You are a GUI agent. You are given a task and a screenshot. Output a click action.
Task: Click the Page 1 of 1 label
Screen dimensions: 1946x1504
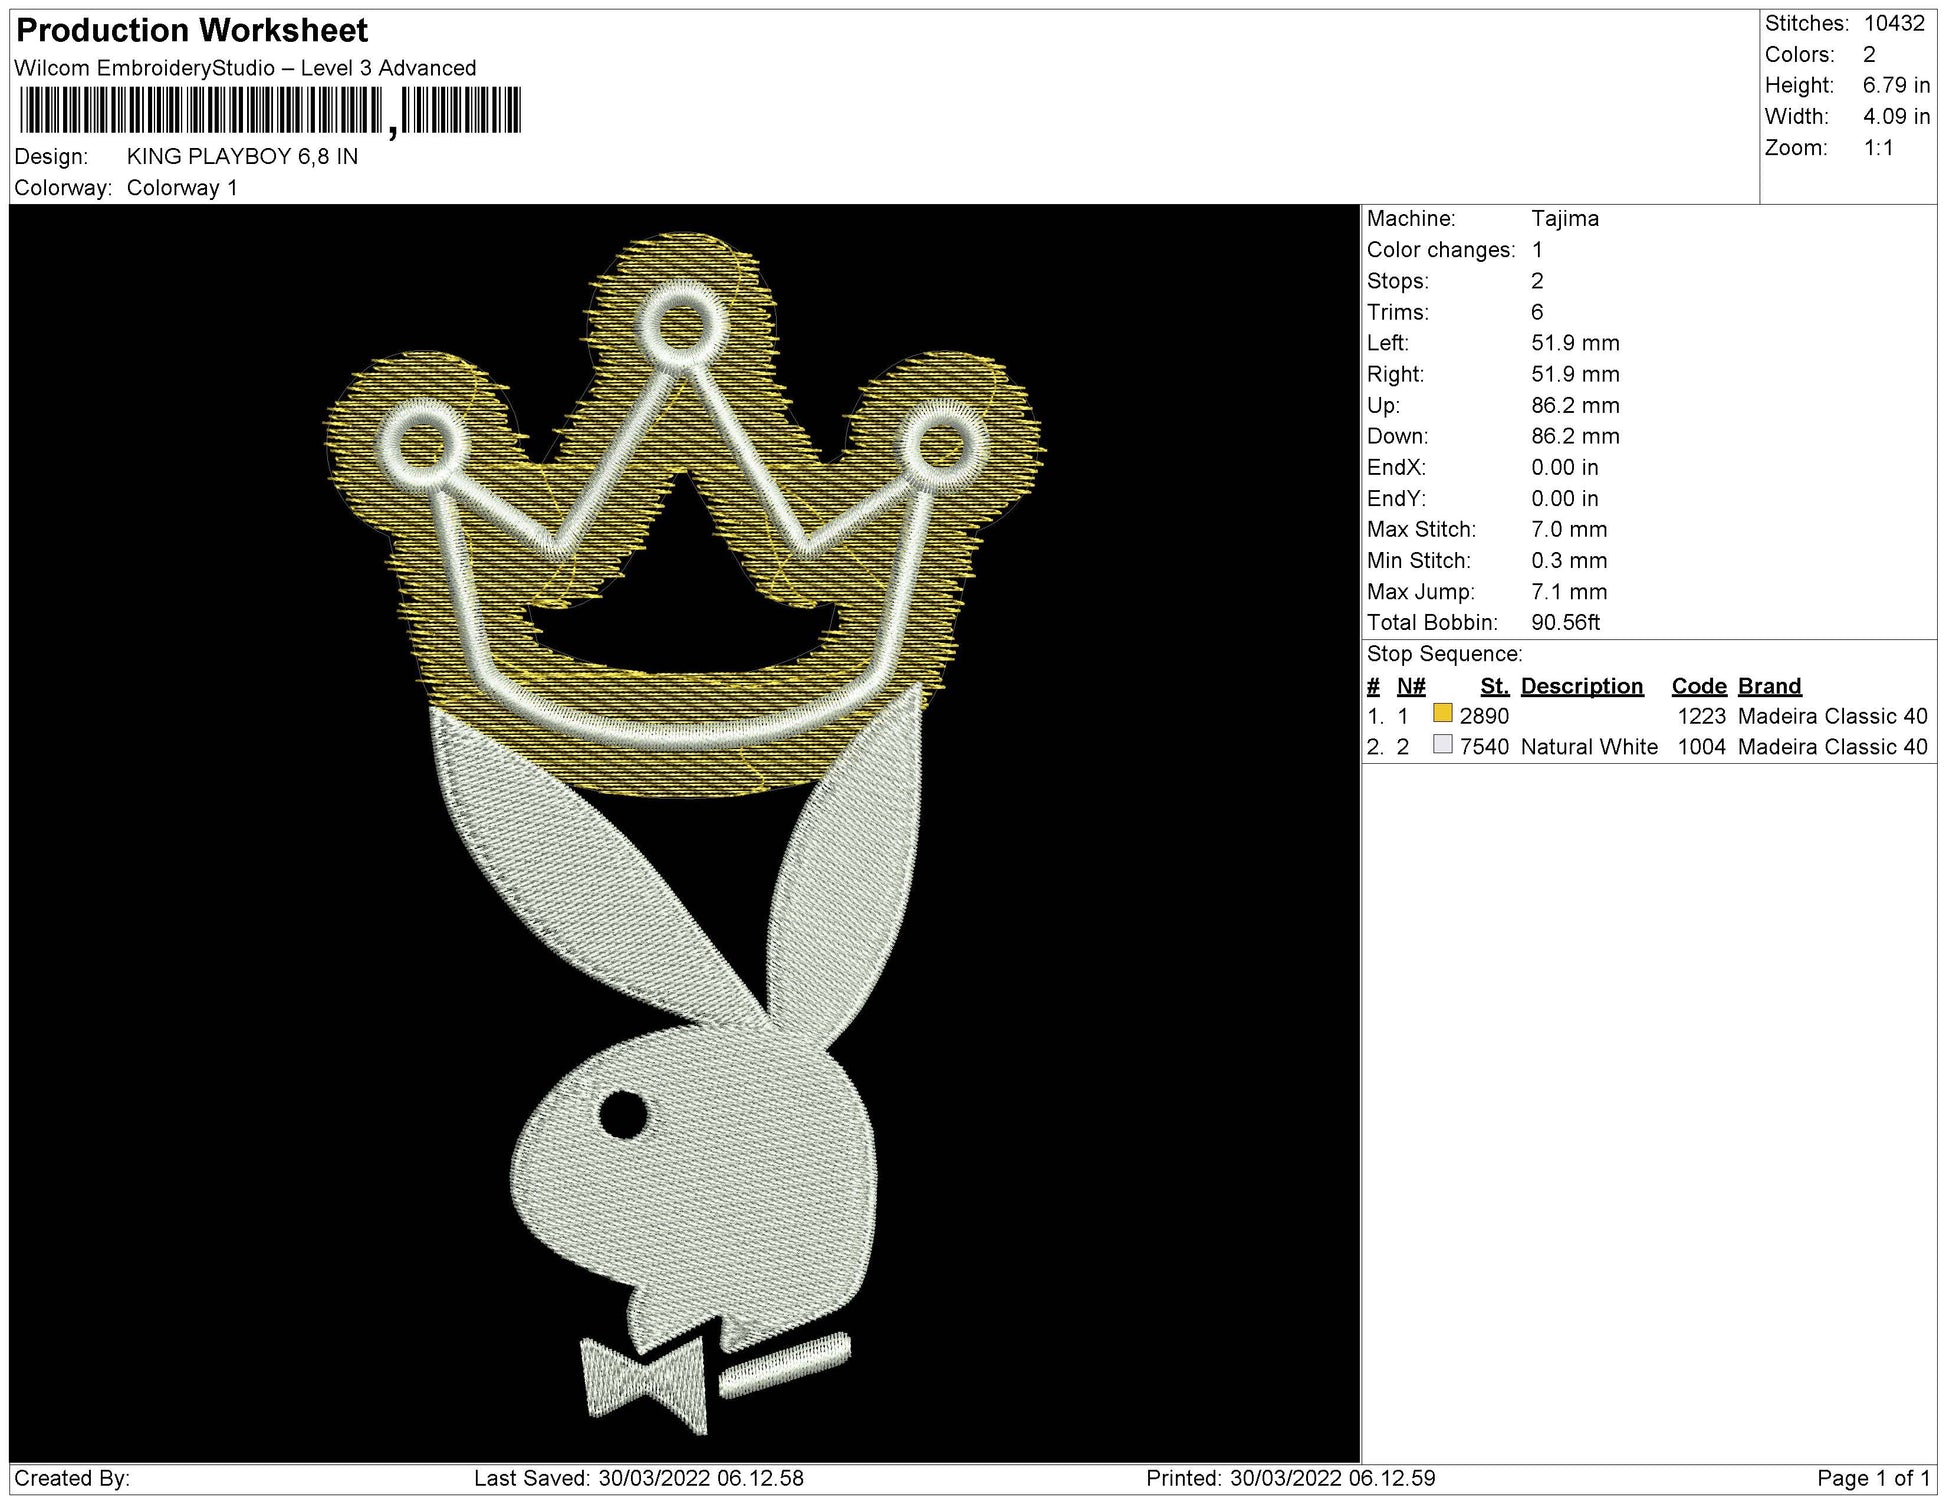click(1878, 1477)
